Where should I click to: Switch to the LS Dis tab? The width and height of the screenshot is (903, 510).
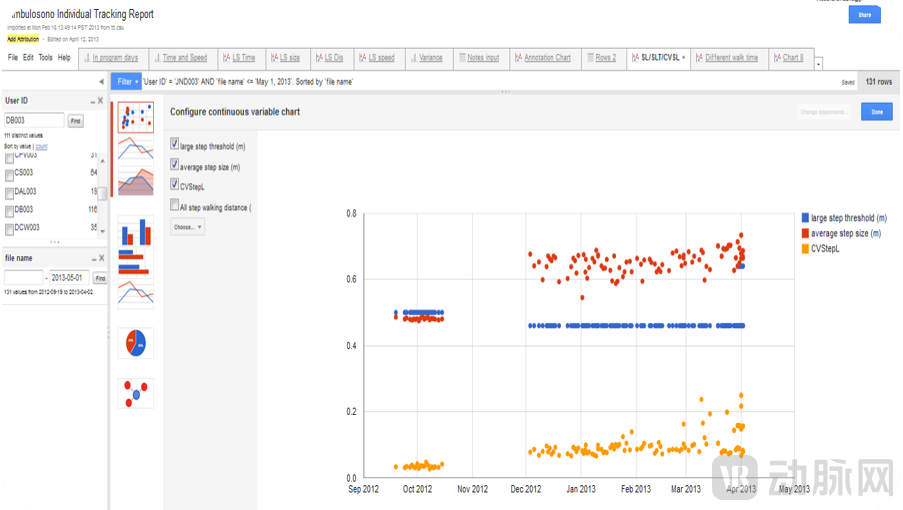coord(332,58)
